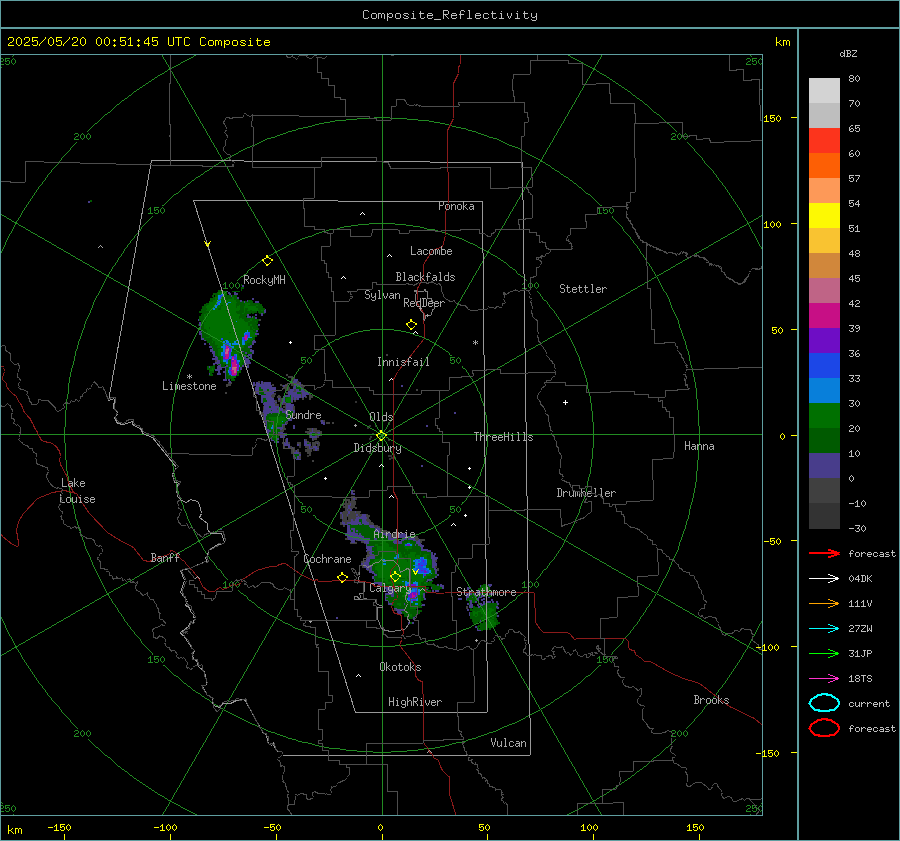Screen dimensions: 900x841
Task: Click the Composite_Reflectivity title text
Action: (450, 15)
